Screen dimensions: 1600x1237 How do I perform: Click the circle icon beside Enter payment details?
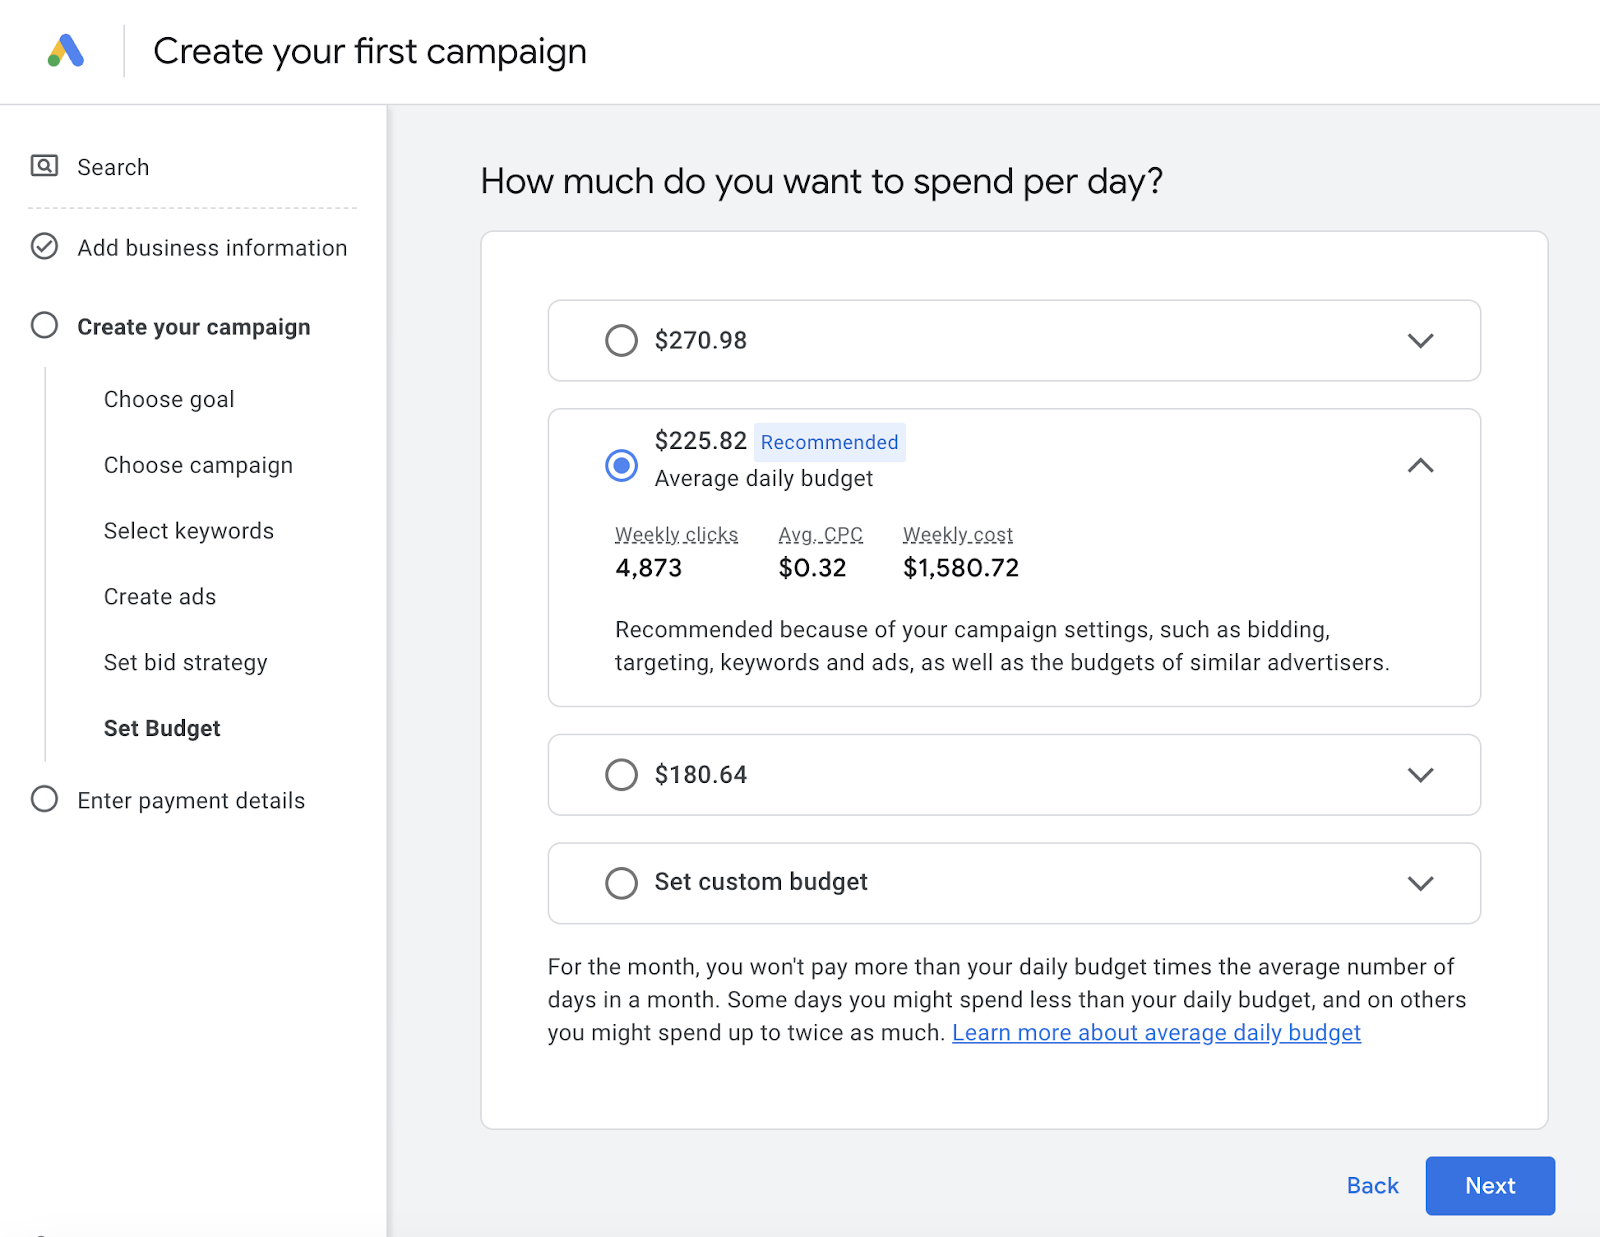point(44,798)
